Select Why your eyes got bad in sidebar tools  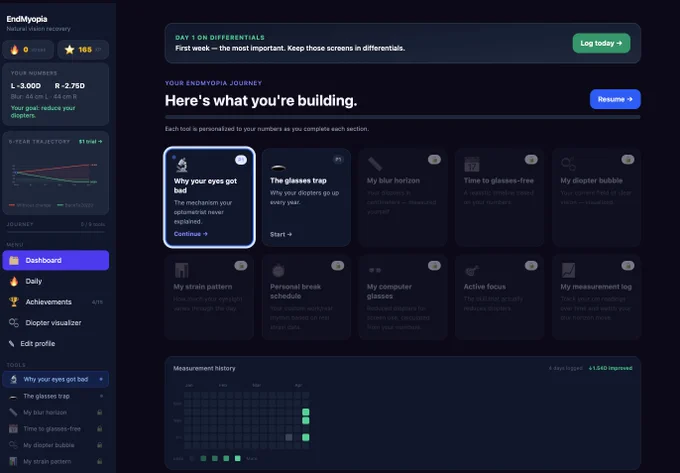pyautogui.click(x=56, y=379)
